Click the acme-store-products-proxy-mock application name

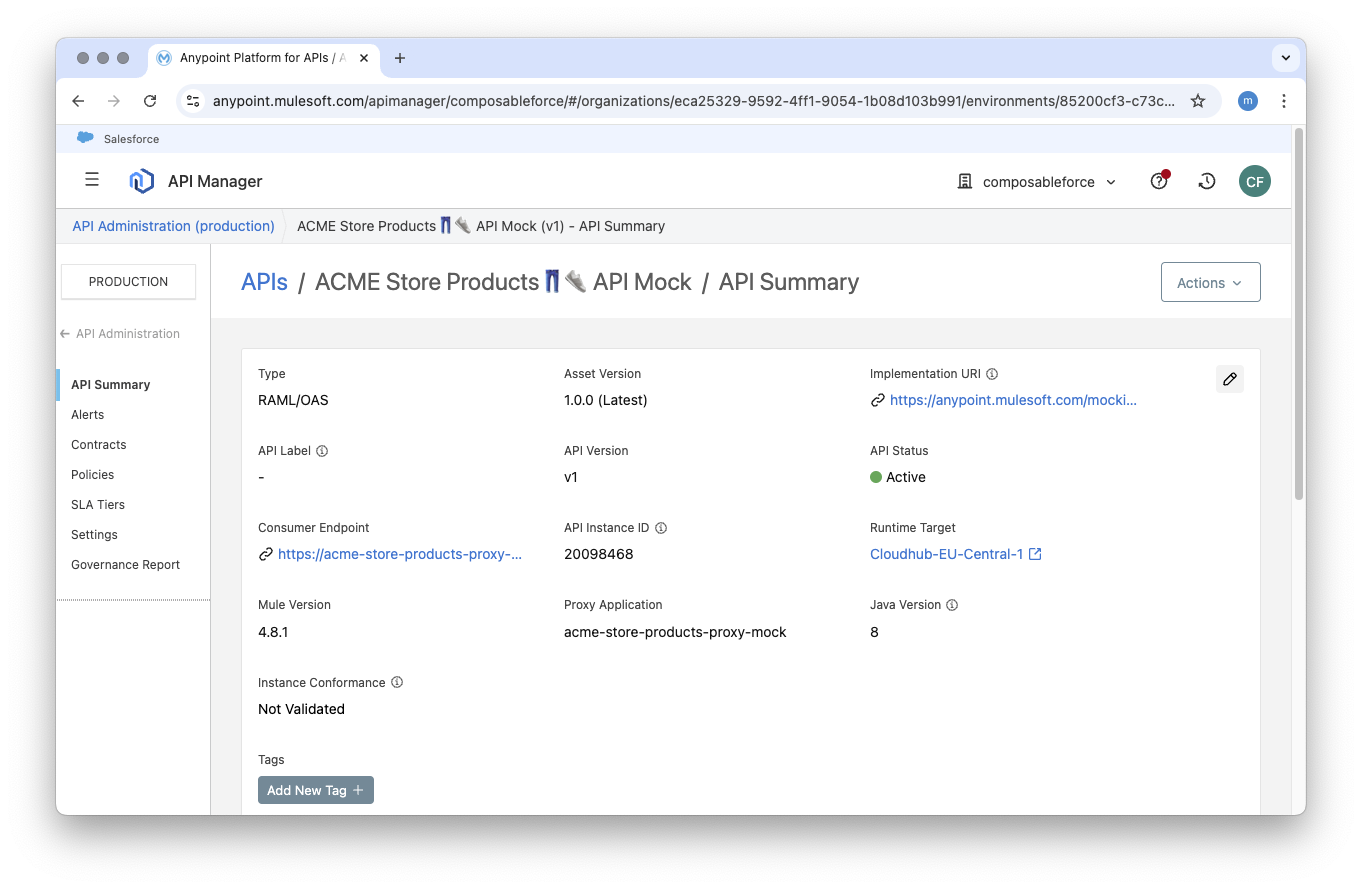(x=675, y=632)
